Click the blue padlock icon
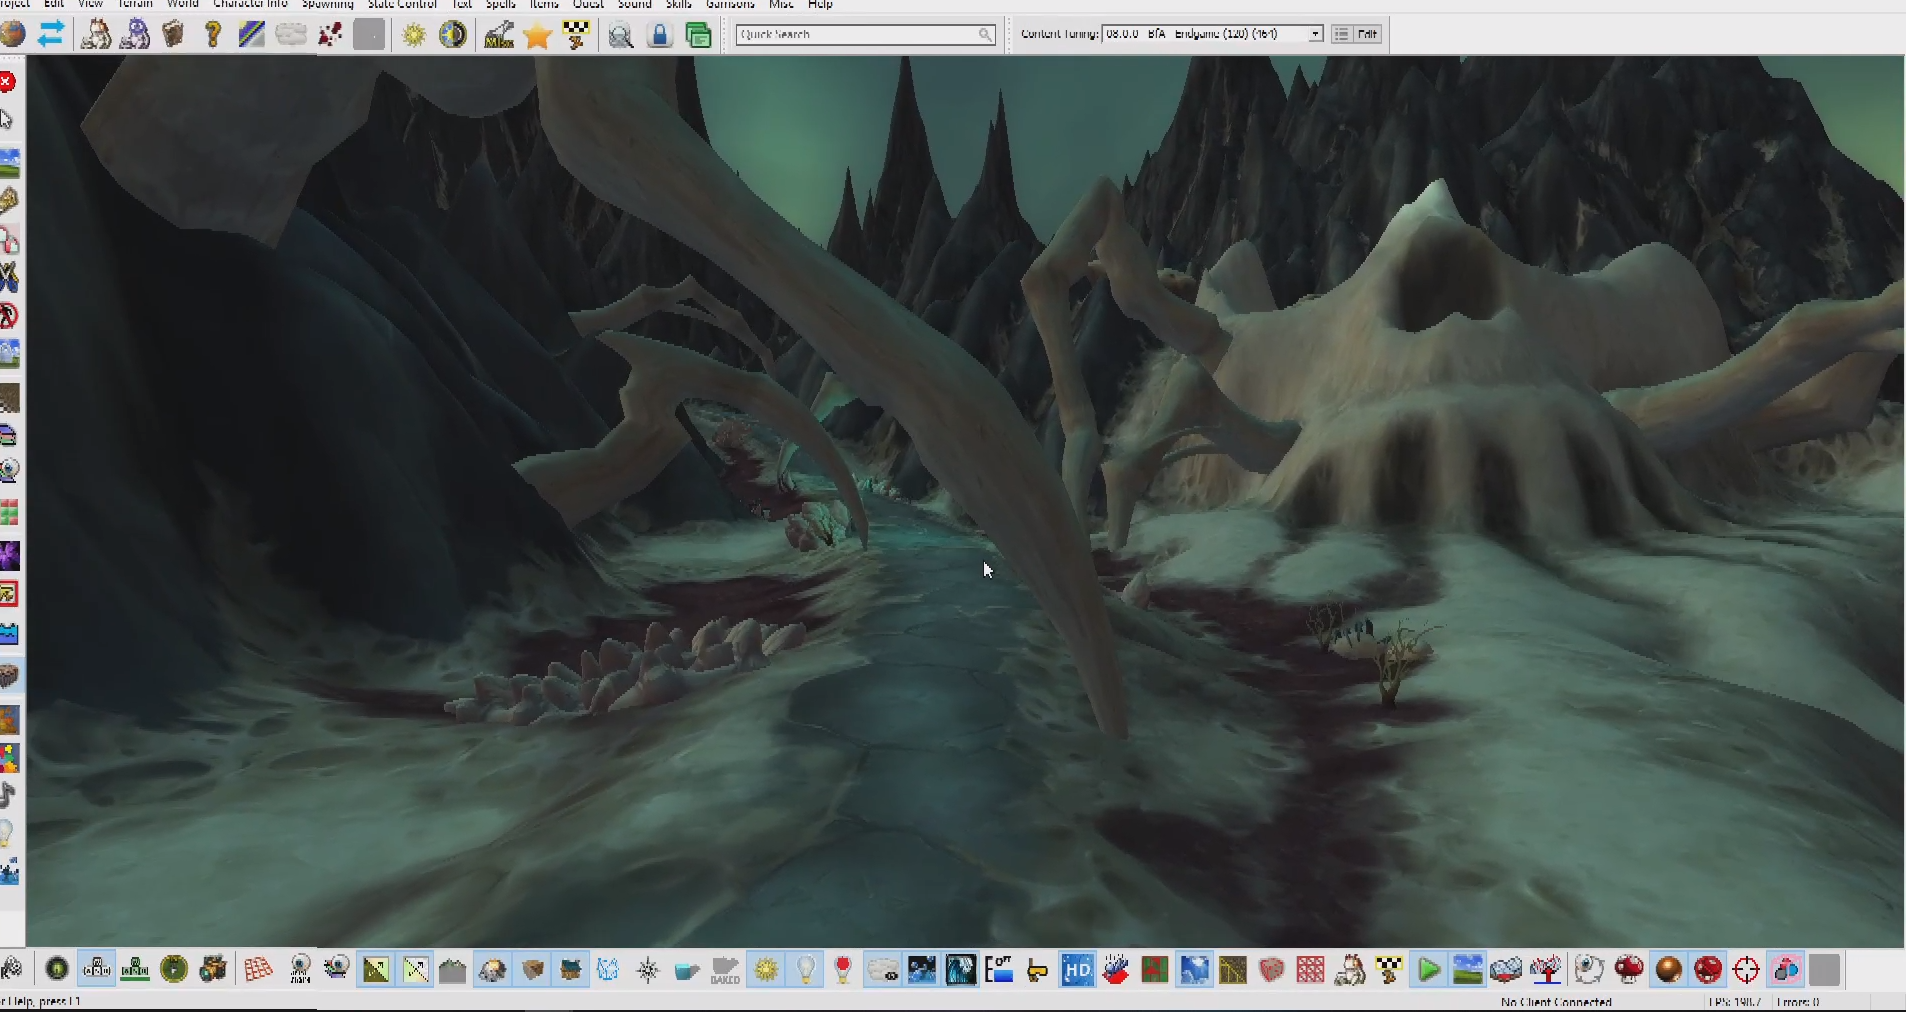This screenshot has height=1012, width=1906. pyautogui.click(x=660, y=35)
